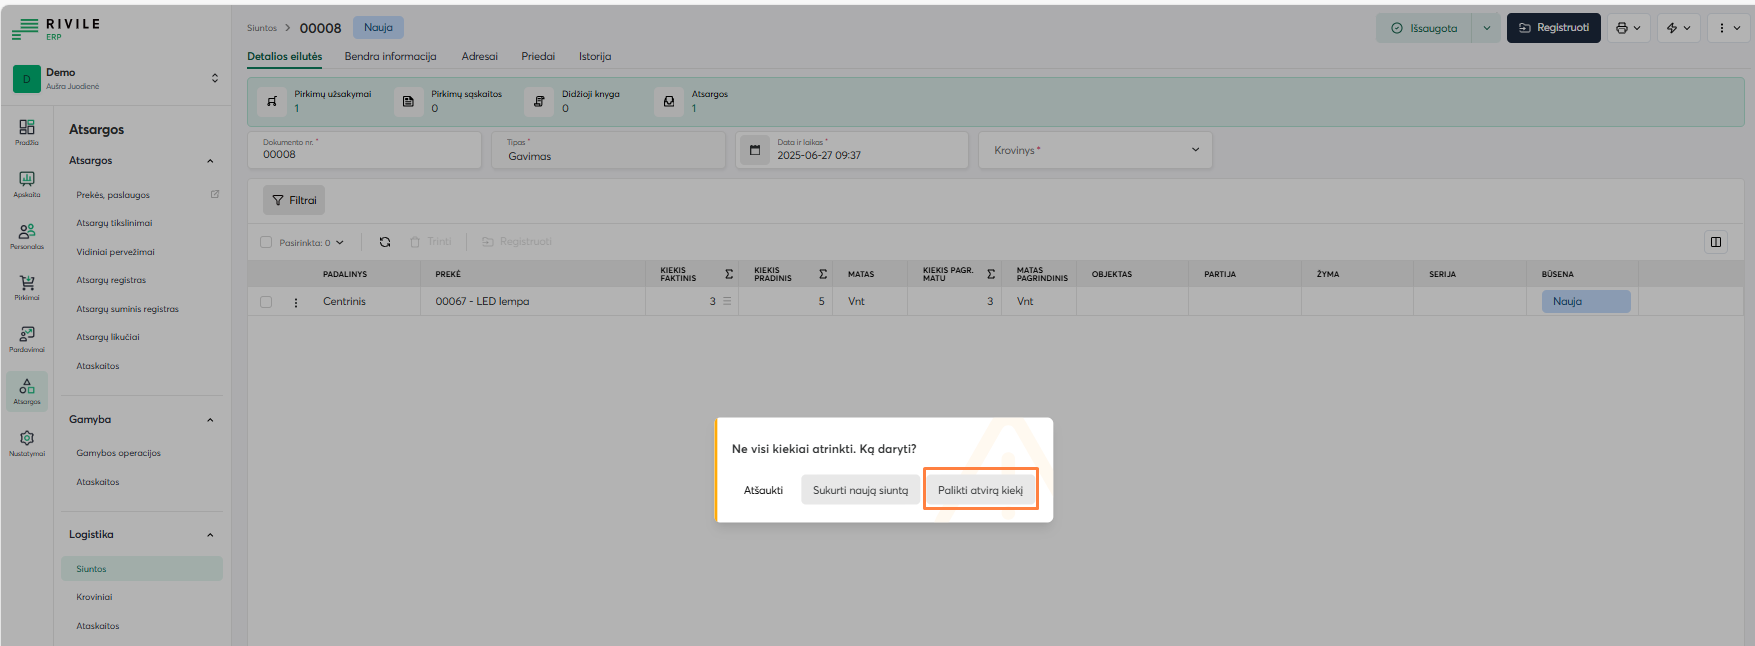Toggle the Pasirinkta select-all checkbox
The width and height of the screenshot is (1755, 646).
[x=266, y=242]
